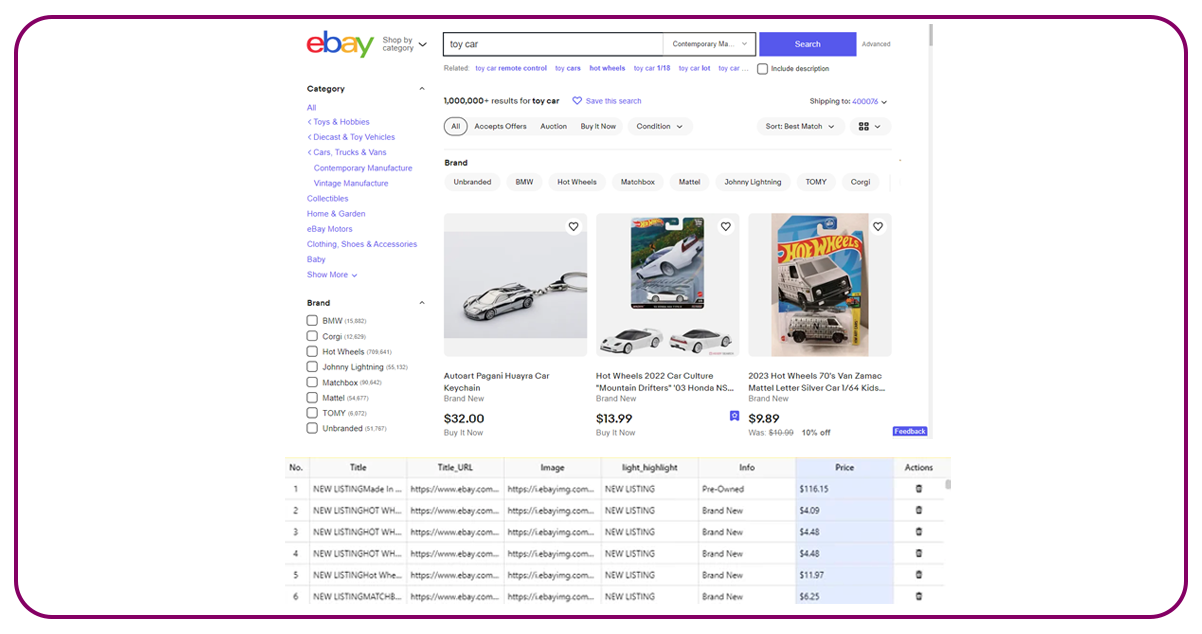Collapse the Category sidebar section

coord(421,89)
